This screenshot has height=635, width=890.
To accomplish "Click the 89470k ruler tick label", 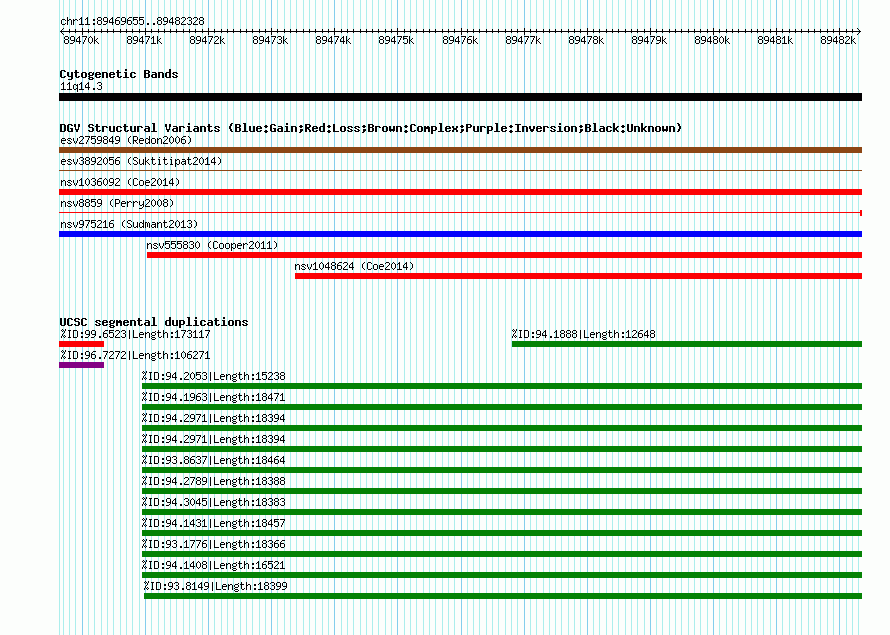I will (81, 40).
